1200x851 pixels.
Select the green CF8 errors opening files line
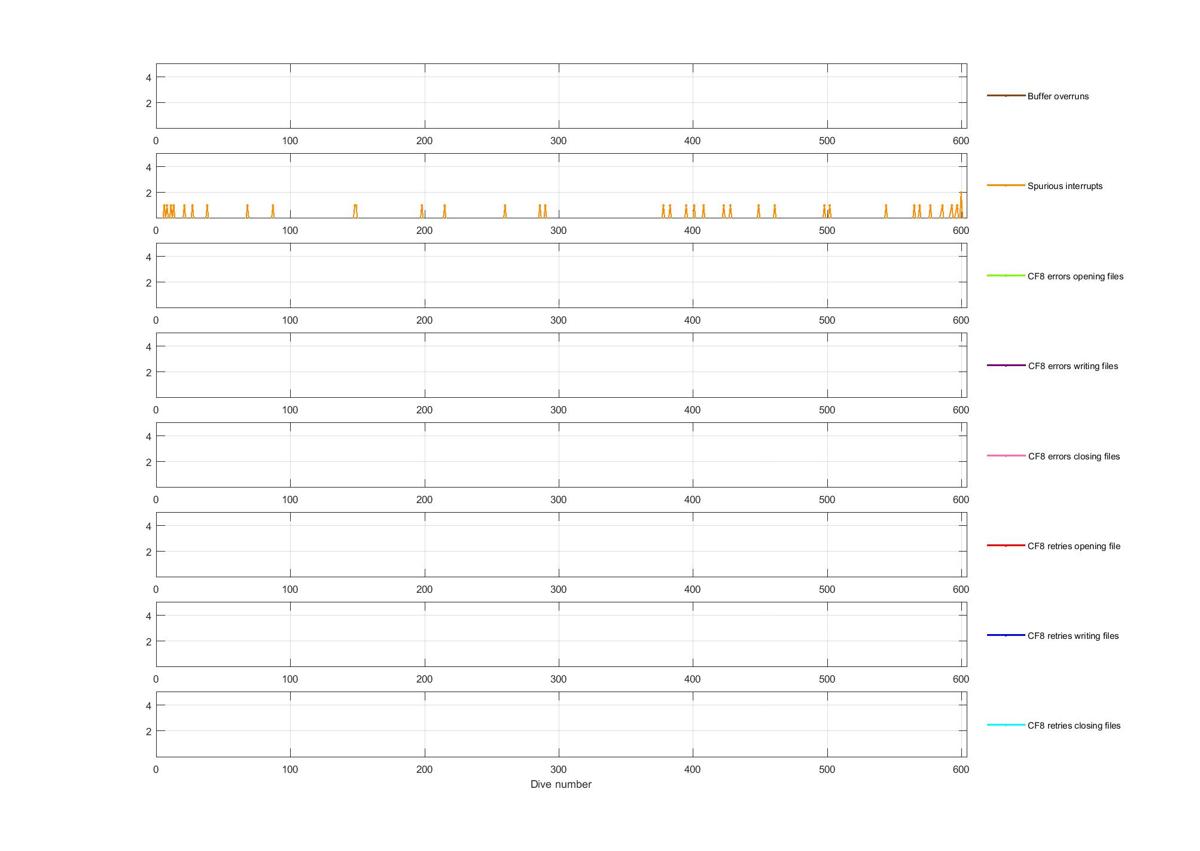(1006, 276)
